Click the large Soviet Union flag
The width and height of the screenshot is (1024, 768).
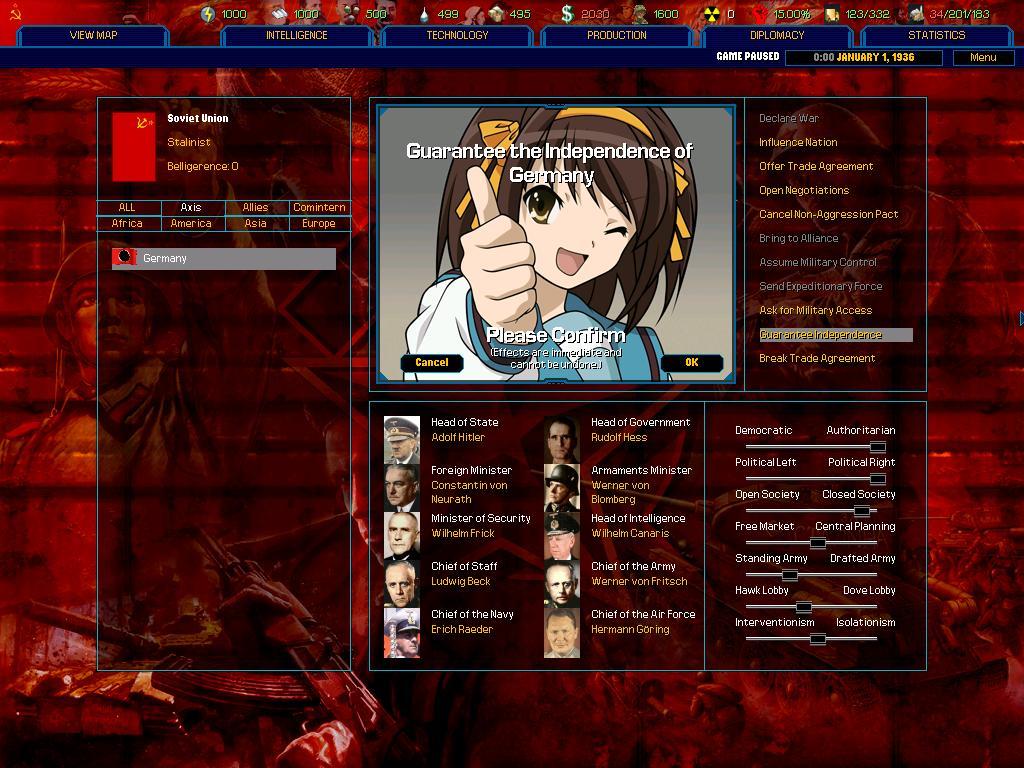(x=134, y=146)
